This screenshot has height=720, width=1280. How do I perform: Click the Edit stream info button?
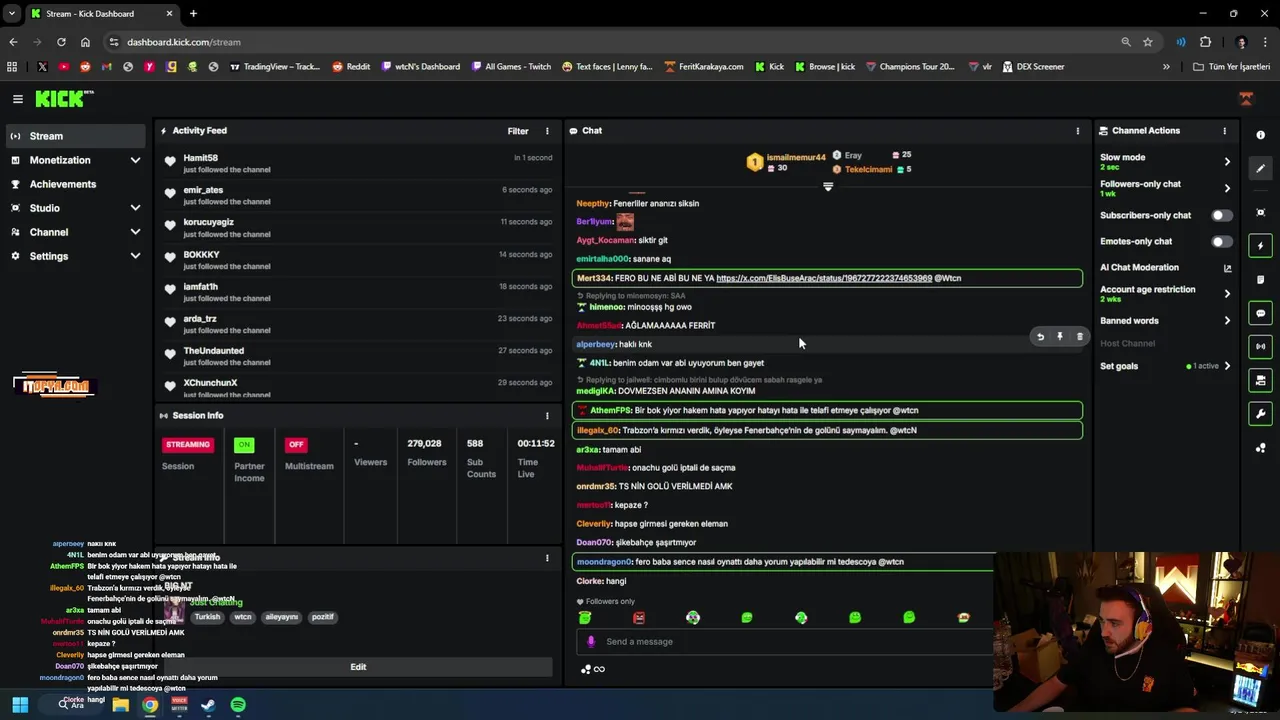358,667
